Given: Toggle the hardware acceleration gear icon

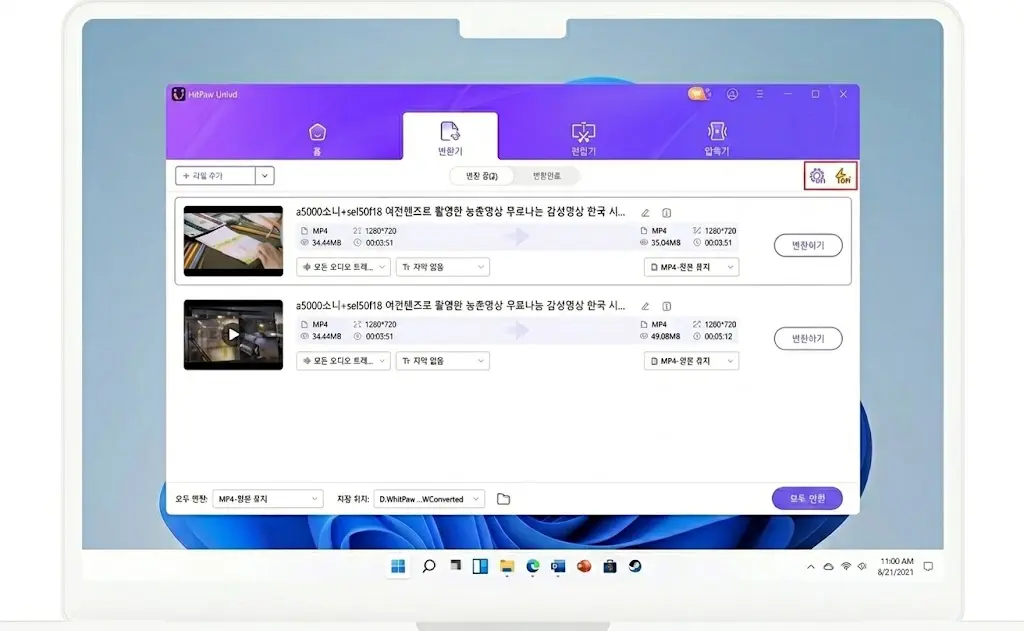Looking at the screenshot, I should point(817,176).
